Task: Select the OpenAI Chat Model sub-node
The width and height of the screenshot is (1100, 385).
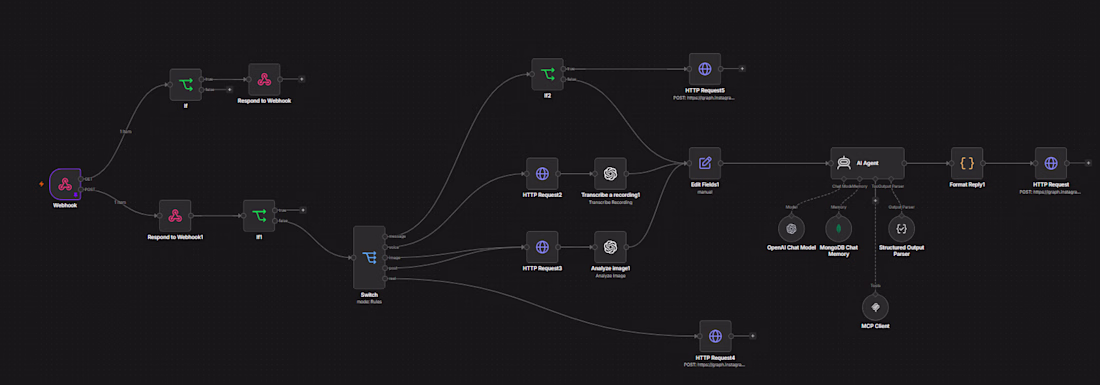Action: [x=791, y=228]
